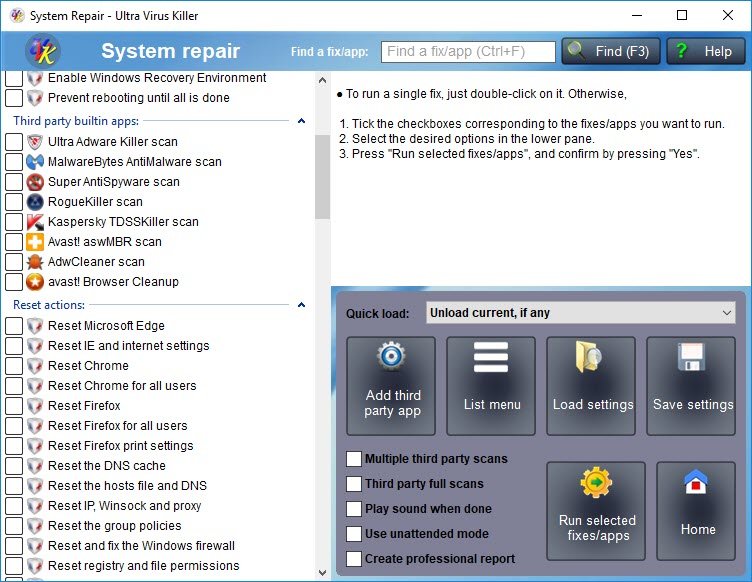Click shield icon beside Reset the DNS cache

tap(35, 466)
